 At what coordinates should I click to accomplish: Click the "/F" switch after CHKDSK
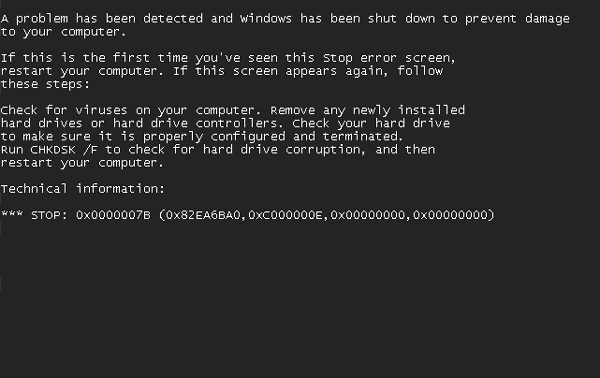pos(90,150)
